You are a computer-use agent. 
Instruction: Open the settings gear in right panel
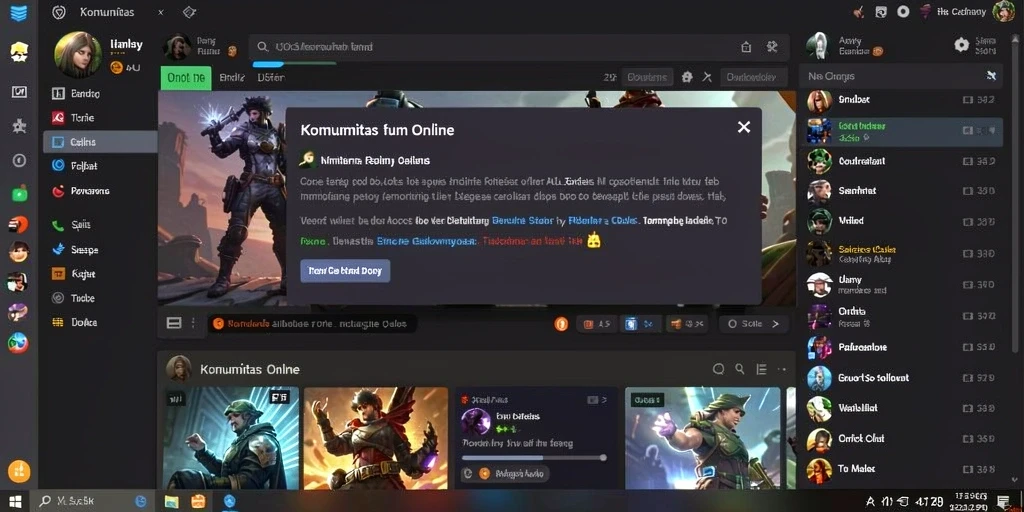pyautogui.click(x=961, y=44)
